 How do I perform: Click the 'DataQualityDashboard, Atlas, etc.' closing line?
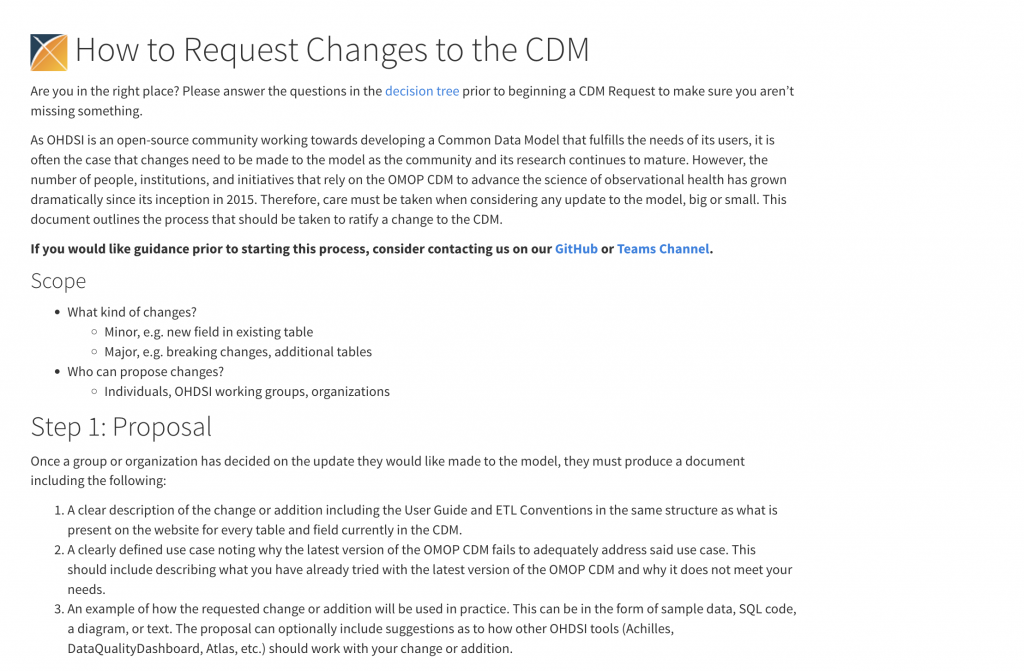(289, 649)
